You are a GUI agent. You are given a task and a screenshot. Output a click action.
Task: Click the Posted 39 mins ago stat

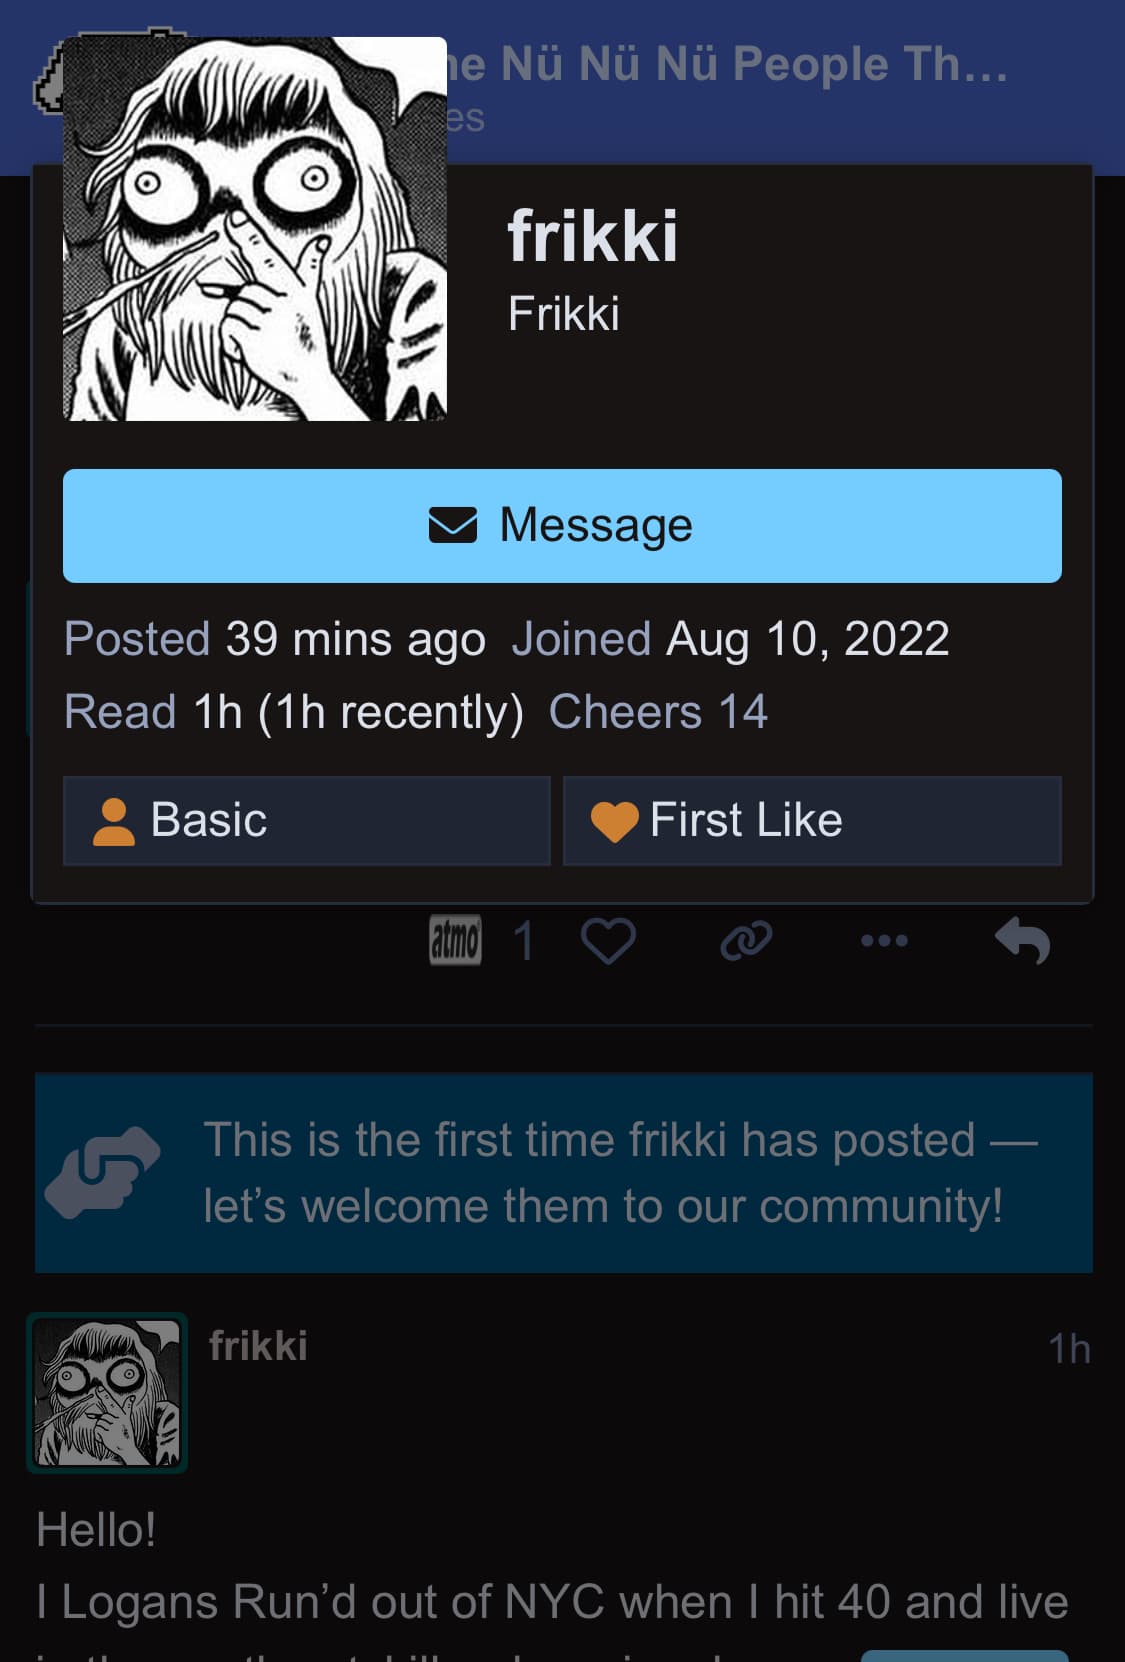pyautogui.click(x=275, y=639)
